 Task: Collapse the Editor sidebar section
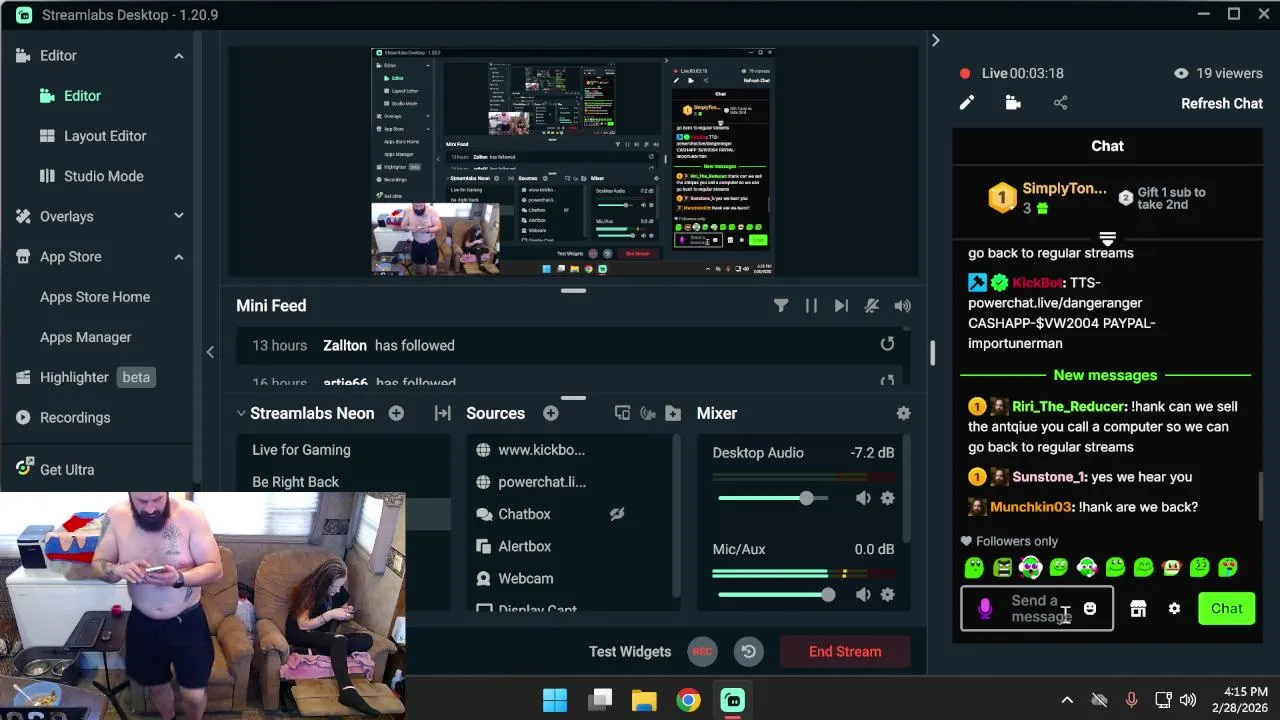coord(179,56)
